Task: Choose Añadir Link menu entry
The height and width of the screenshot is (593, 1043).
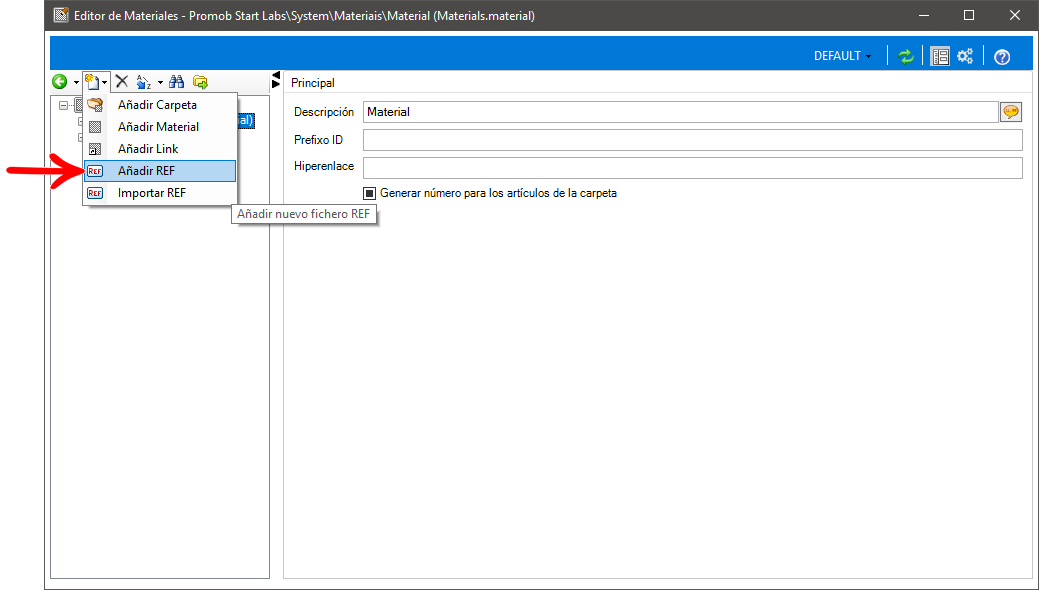Action: (160, 148)
